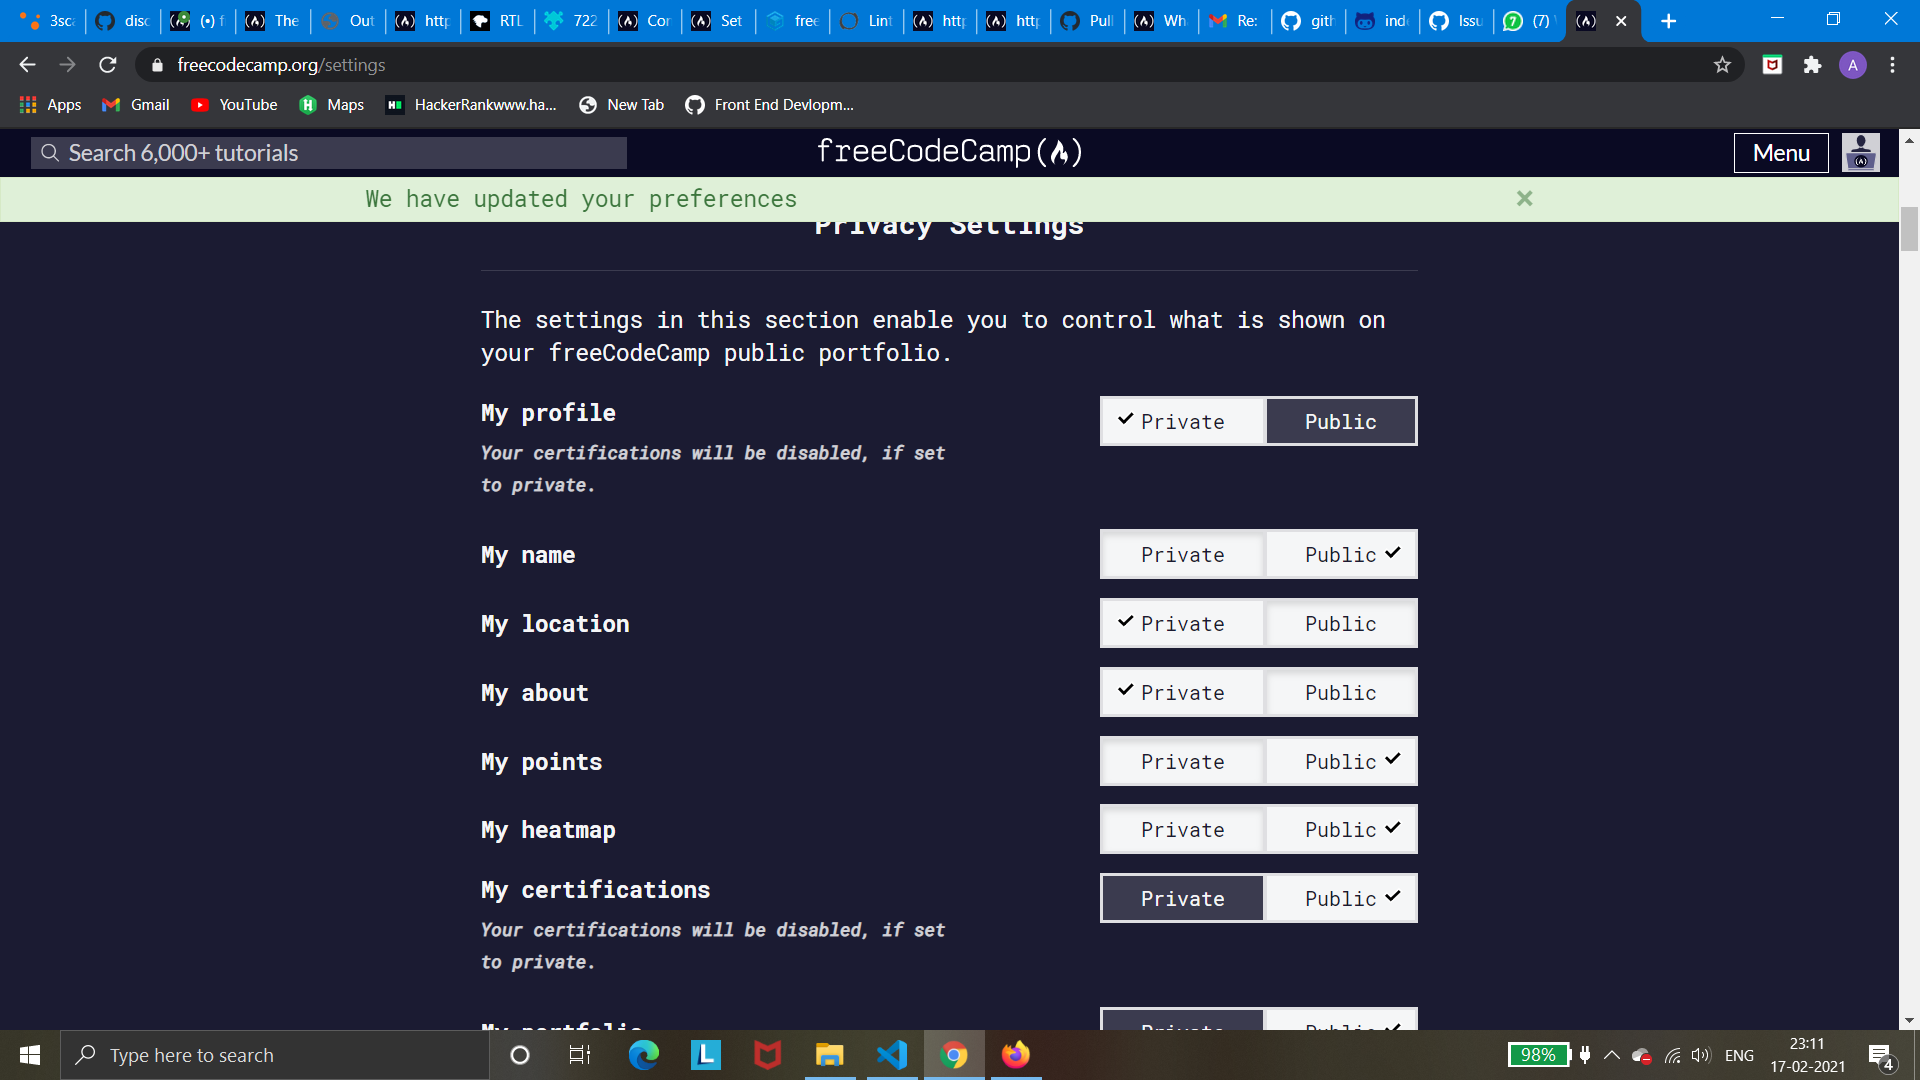Set My name to Private
The width and height of the screenshot is (1920, 1080).
pos(1182,554)
